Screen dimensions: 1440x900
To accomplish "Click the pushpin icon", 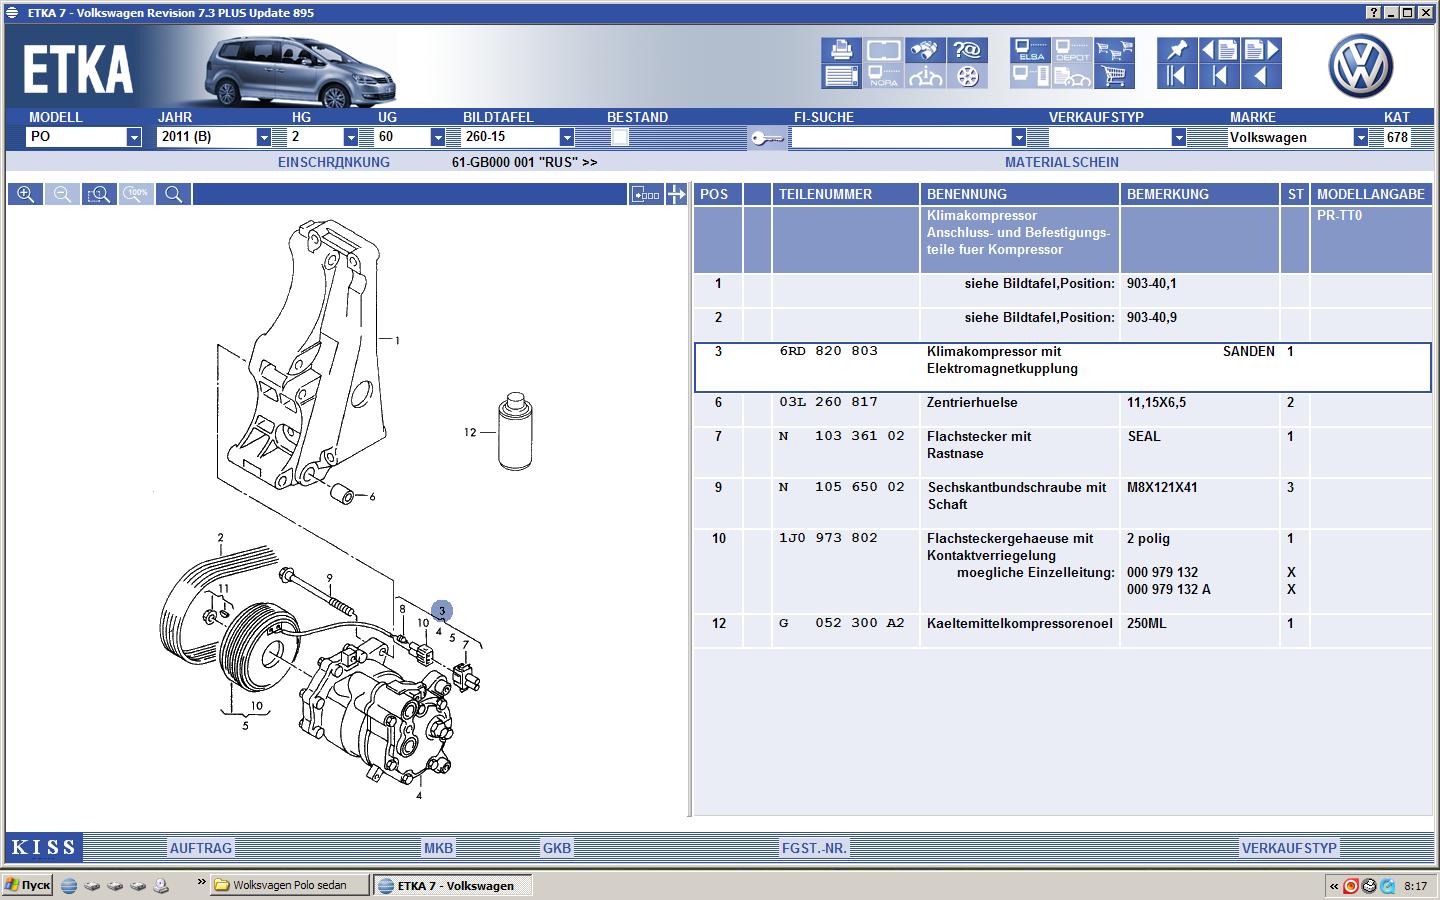I will [1176, 50].
